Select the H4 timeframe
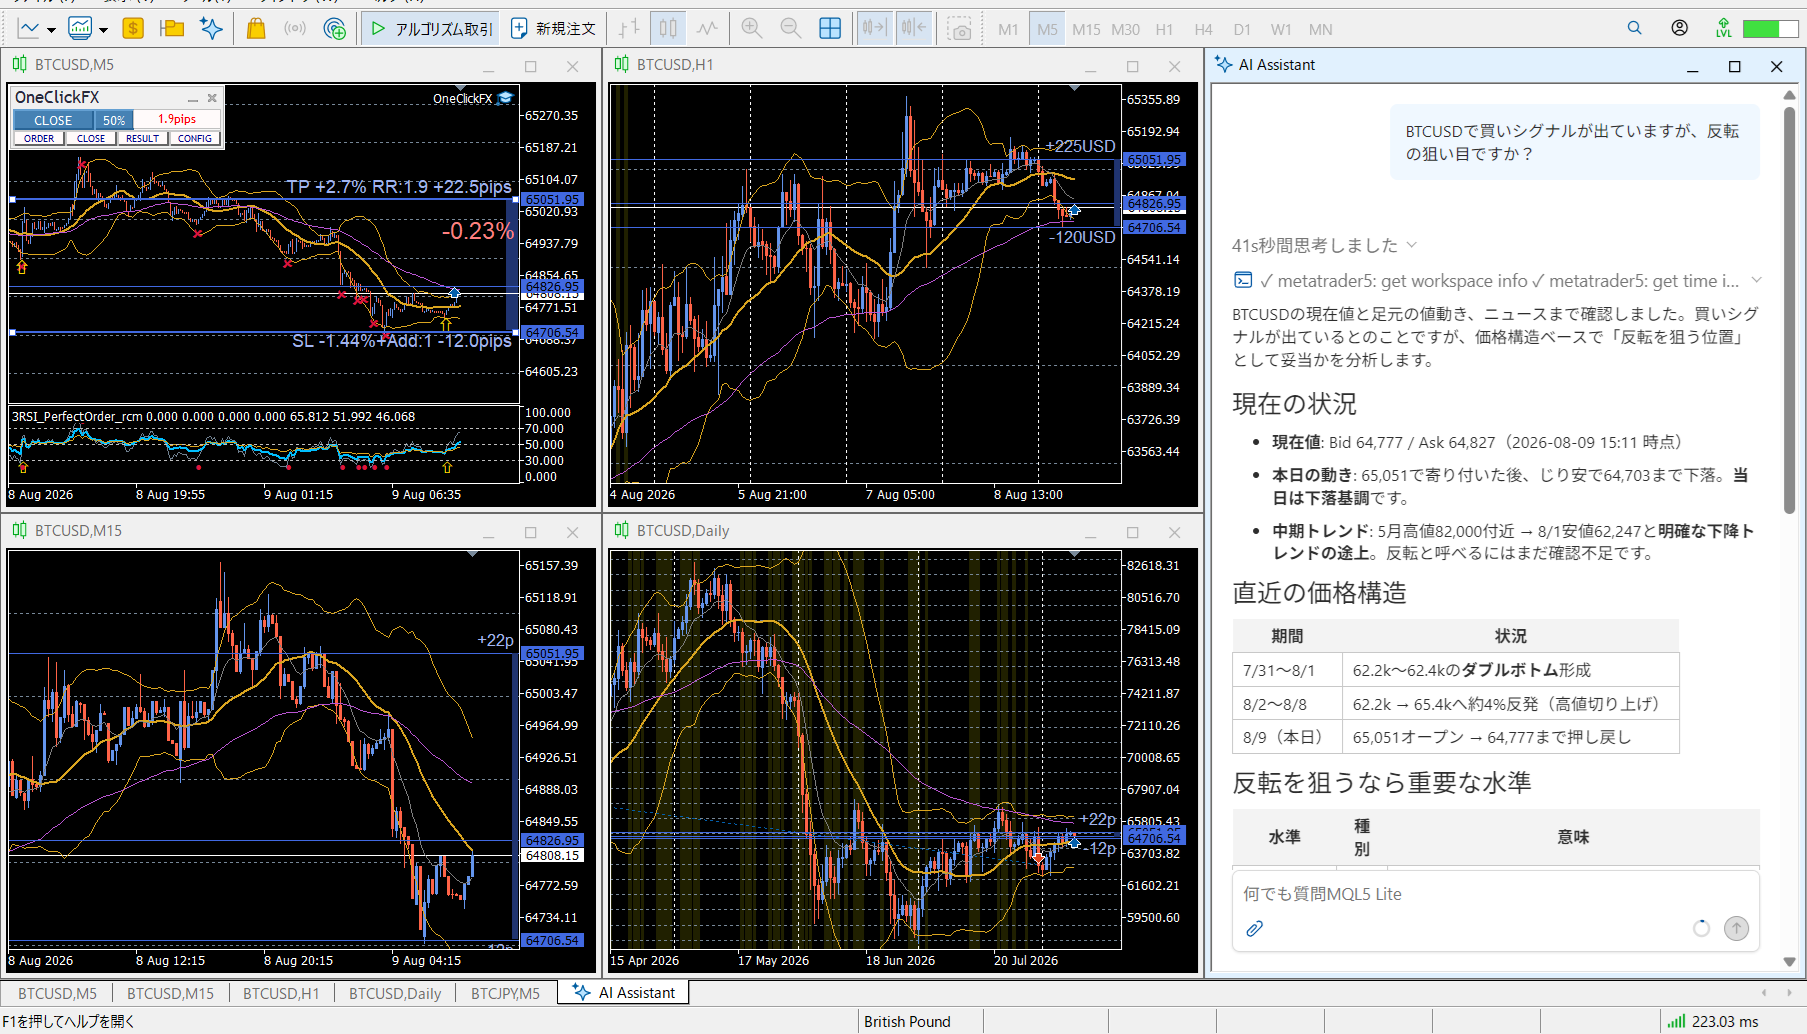1807x1034 pixels. pos(1203,30)
